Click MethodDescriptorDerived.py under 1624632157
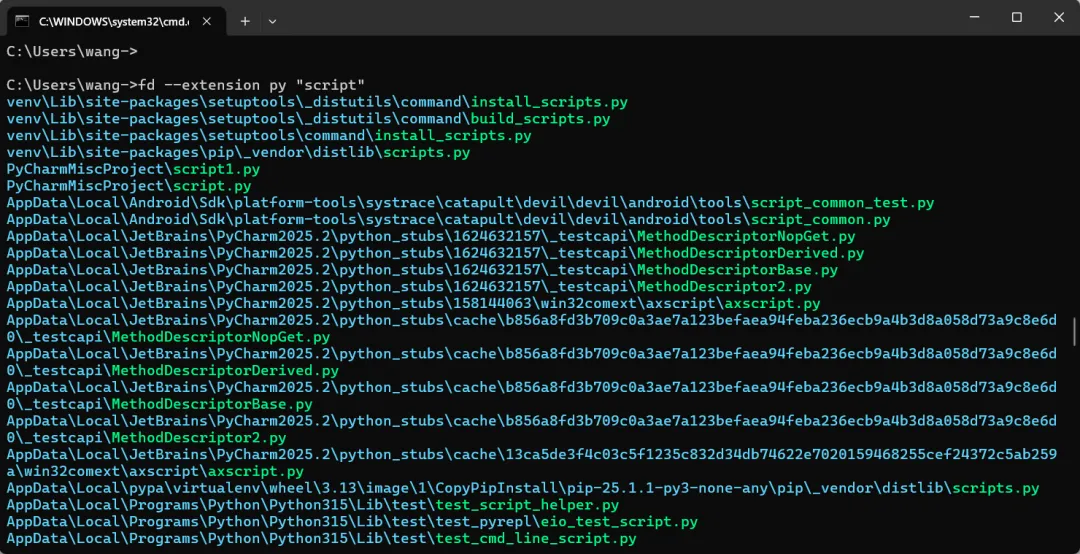This screenshot has width=1080, height=554. click(750, 253)
